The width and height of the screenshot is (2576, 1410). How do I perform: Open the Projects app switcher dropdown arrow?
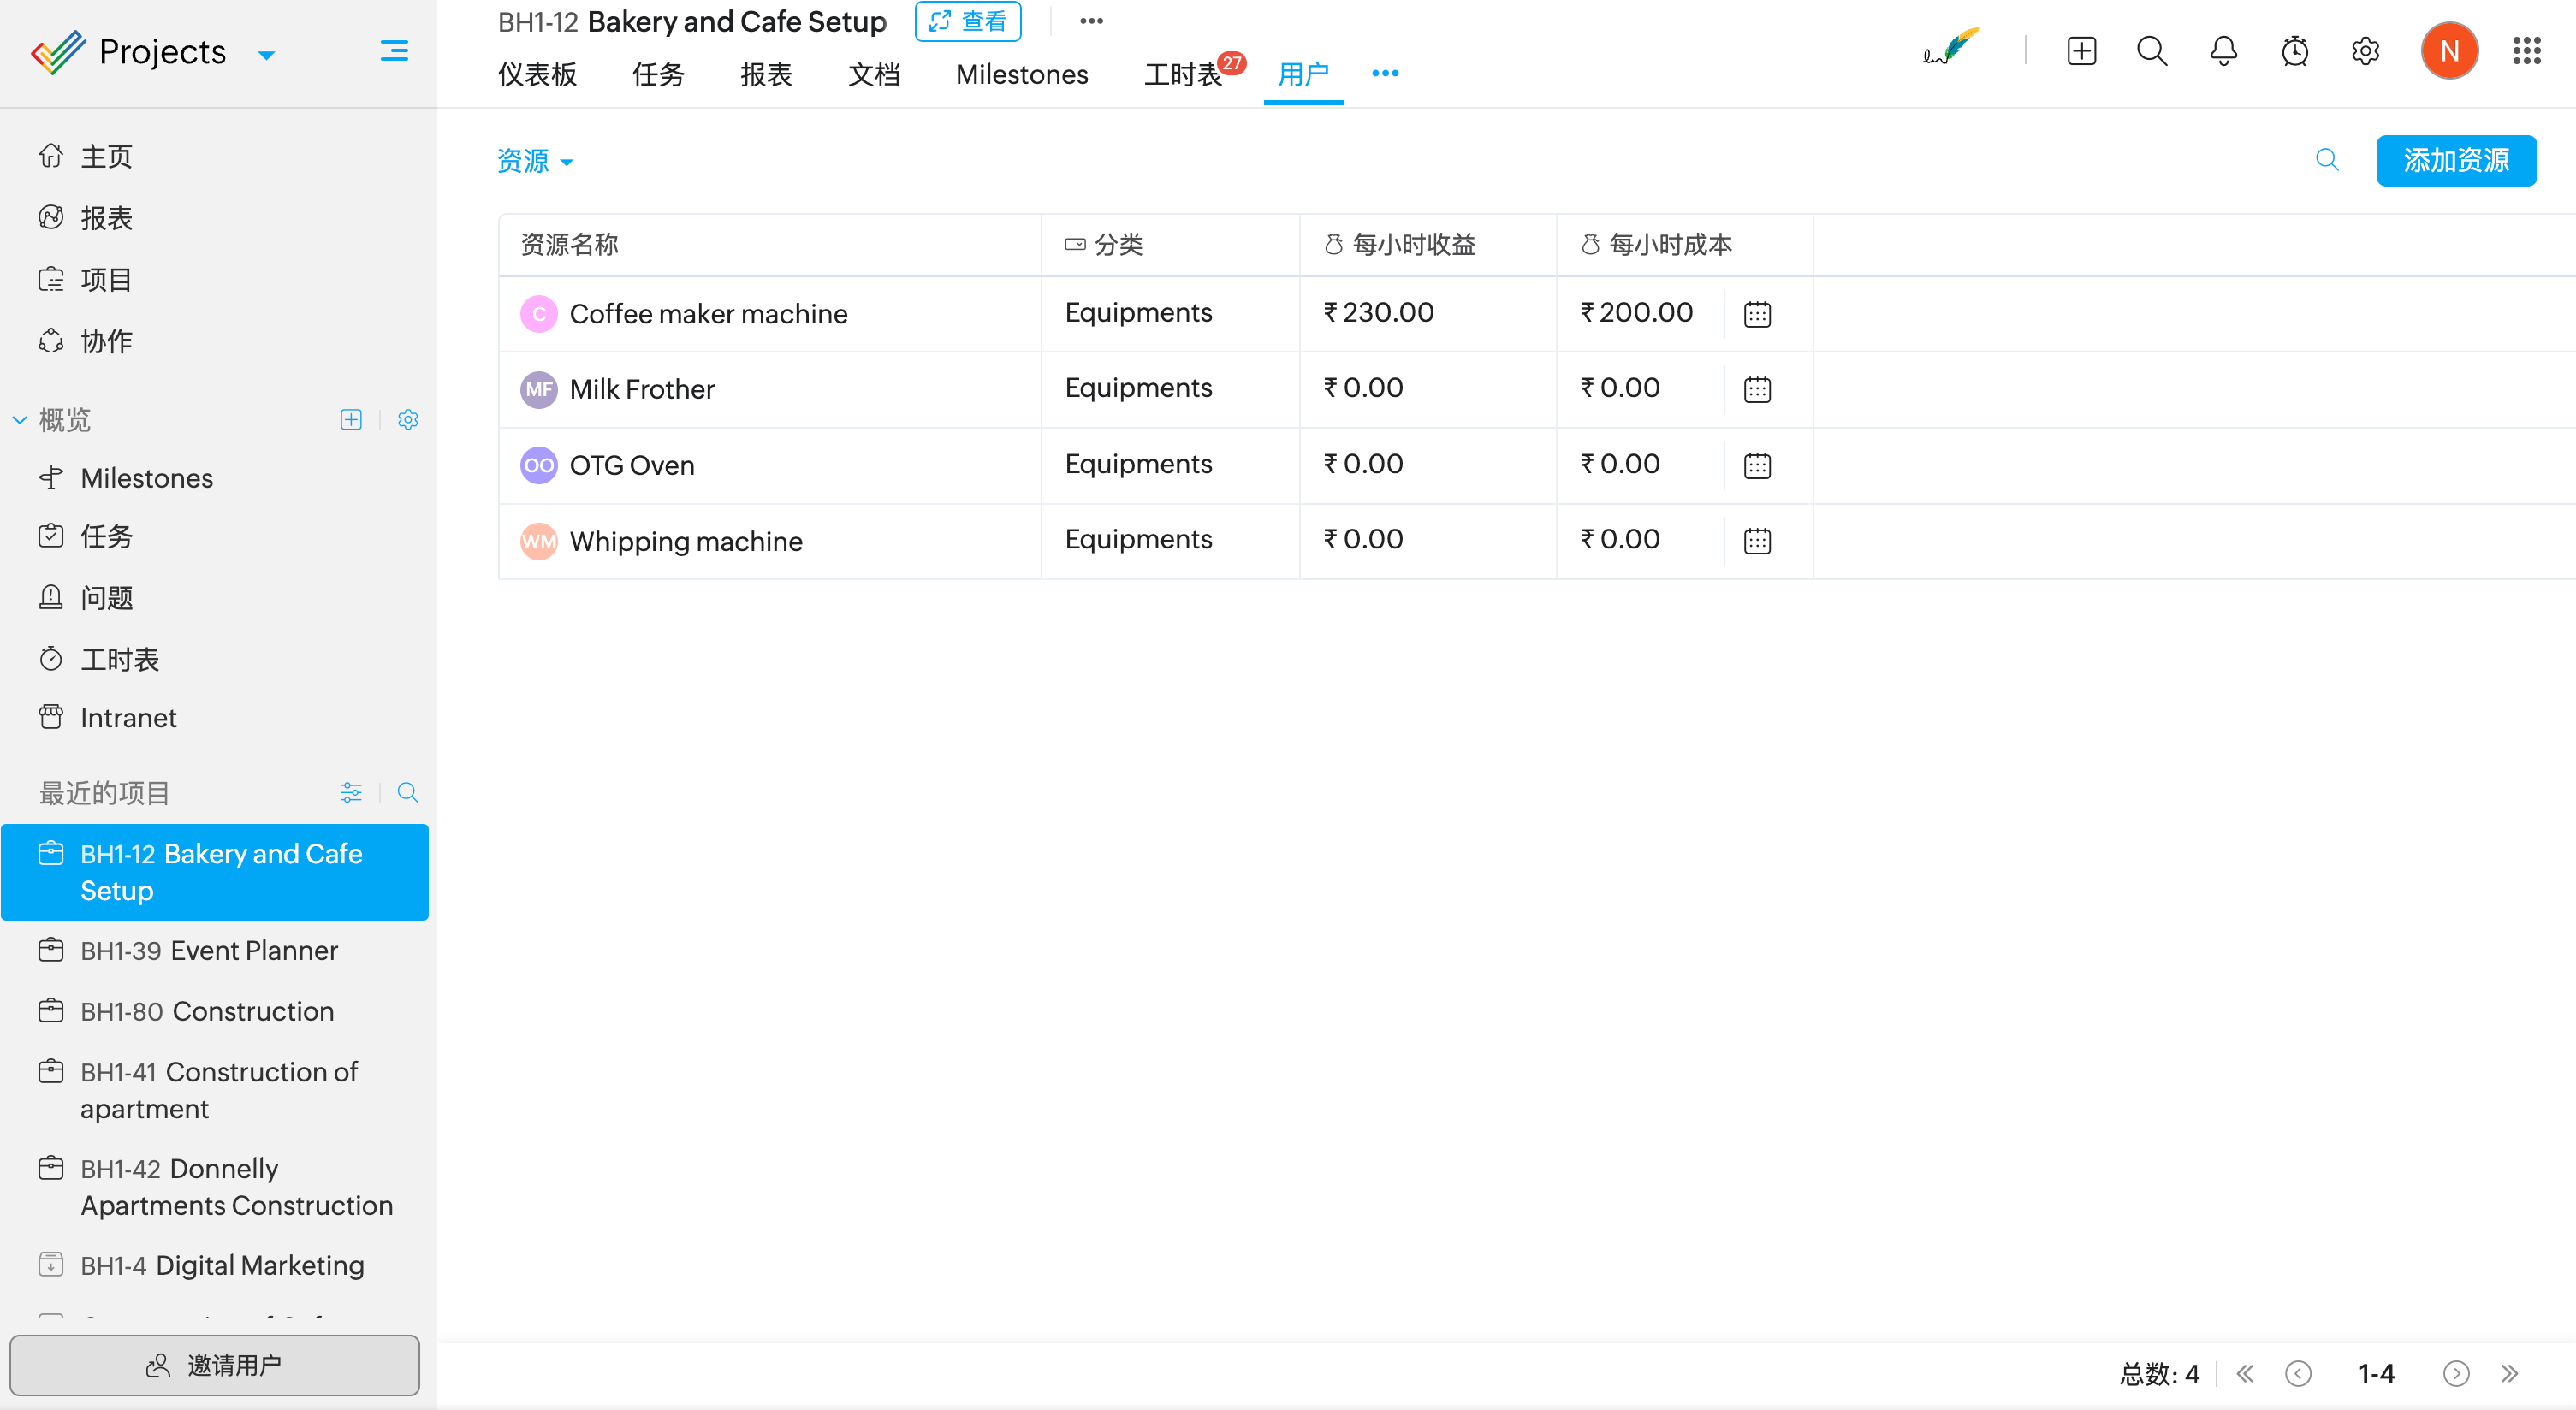tap(266, 55)
